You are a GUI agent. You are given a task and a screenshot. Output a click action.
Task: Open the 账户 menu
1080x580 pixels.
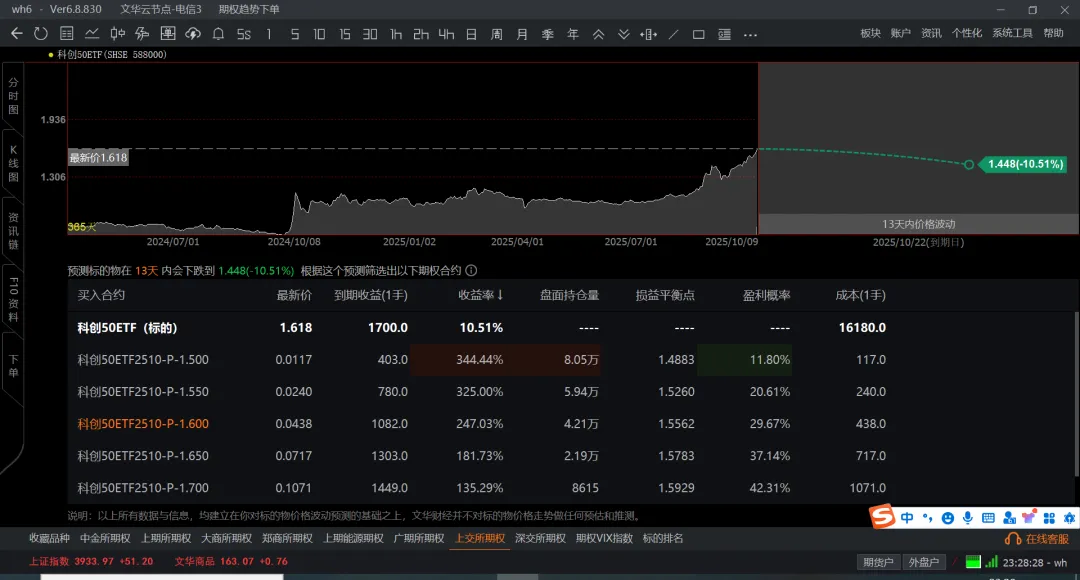900,33
